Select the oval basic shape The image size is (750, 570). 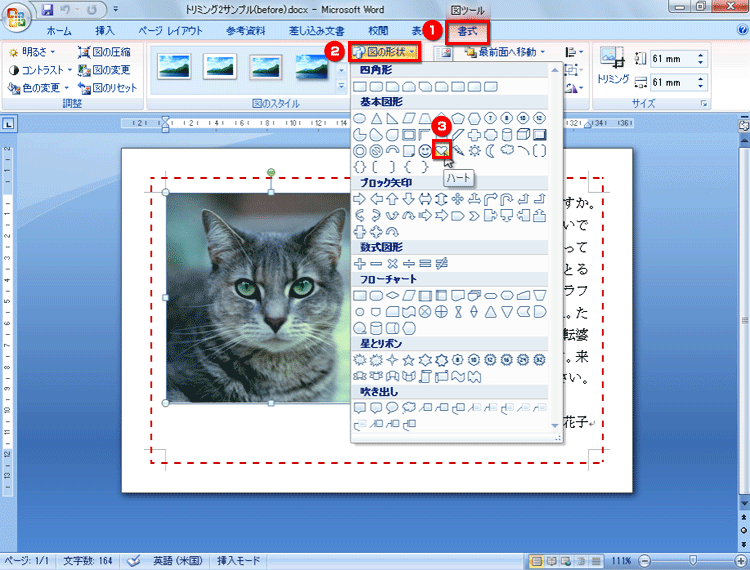[360, 118]
